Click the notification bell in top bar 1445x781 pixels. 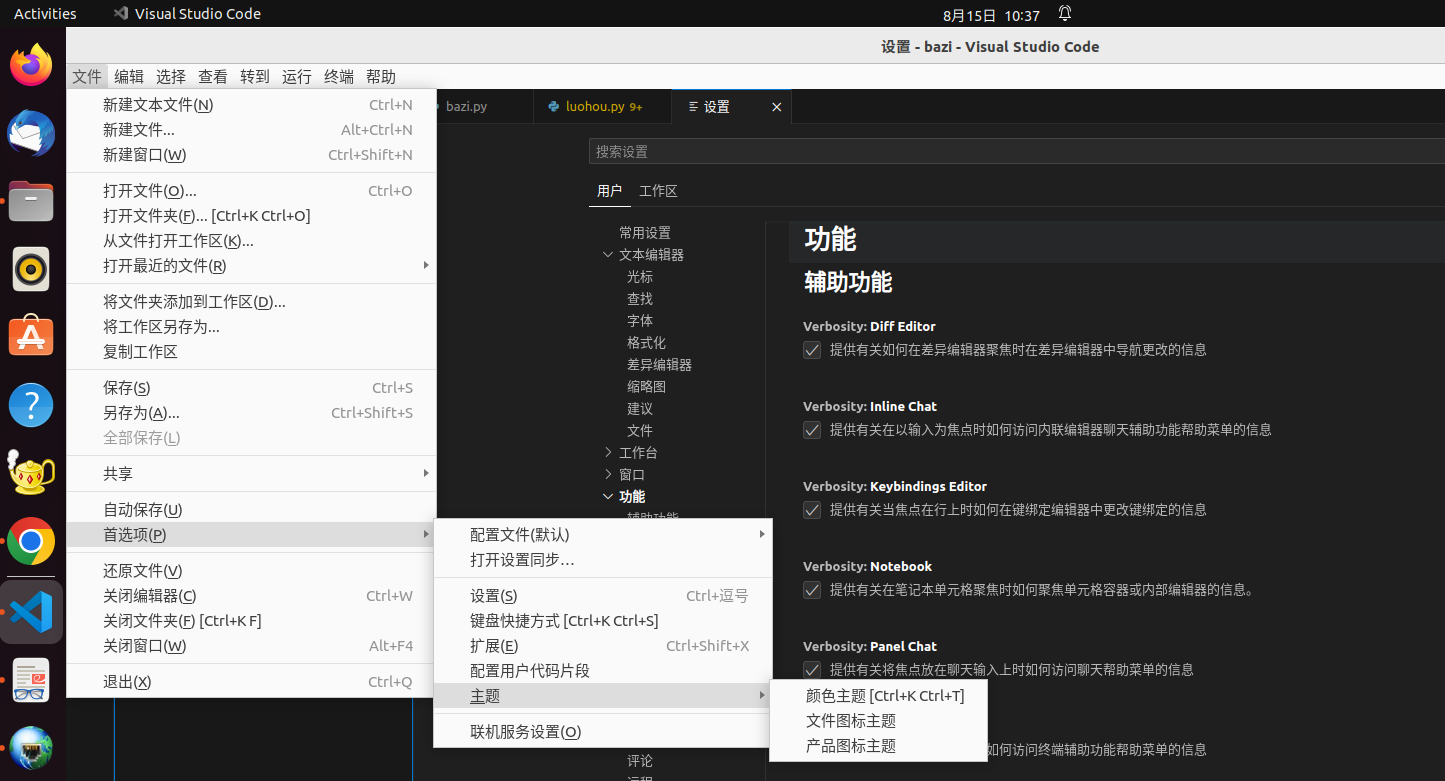(1065, 14)
